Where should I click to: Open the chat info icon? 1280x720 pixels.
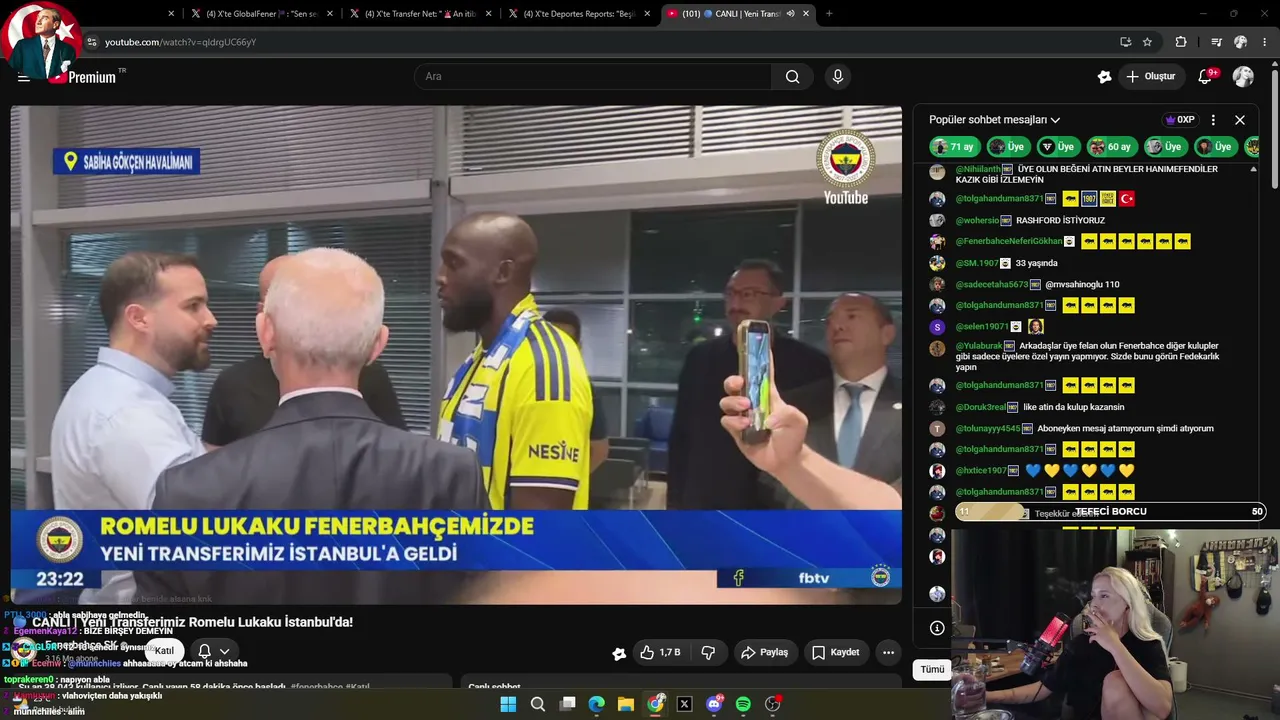pos(937,628)
